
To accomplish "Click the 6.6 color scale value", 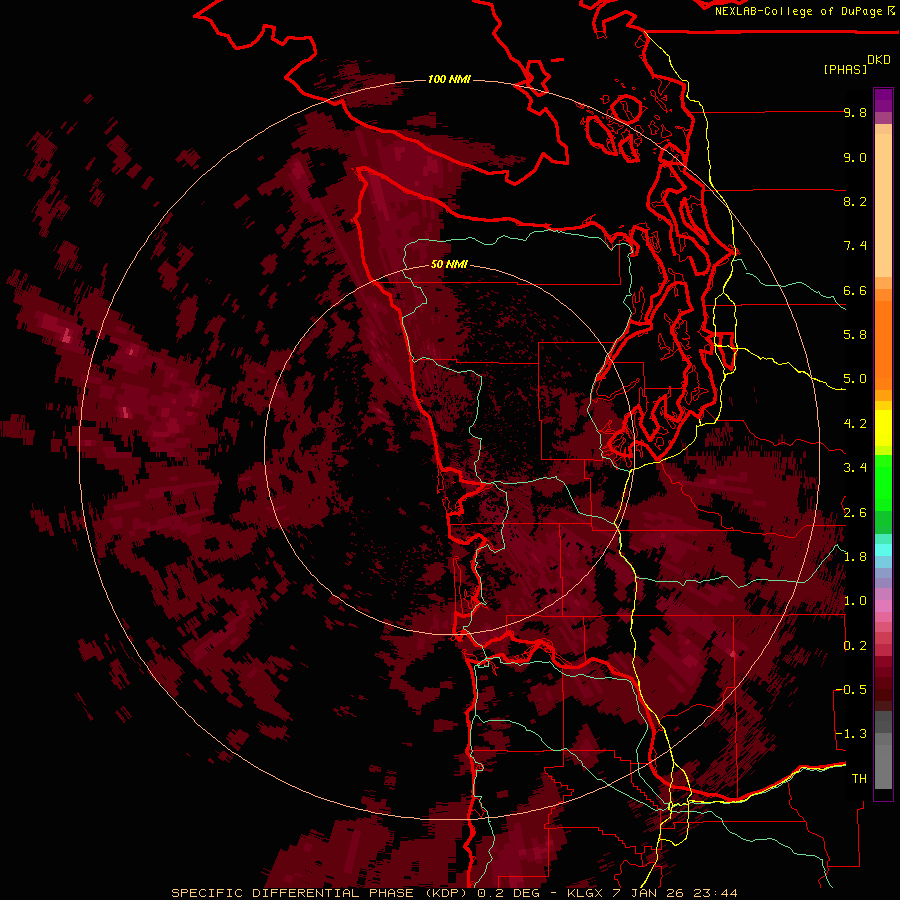I will [855, 290].
